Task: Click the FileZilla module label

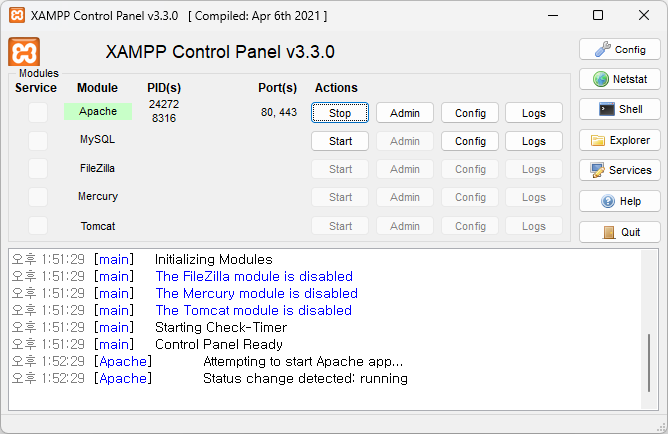Action: tap(98, 168)
